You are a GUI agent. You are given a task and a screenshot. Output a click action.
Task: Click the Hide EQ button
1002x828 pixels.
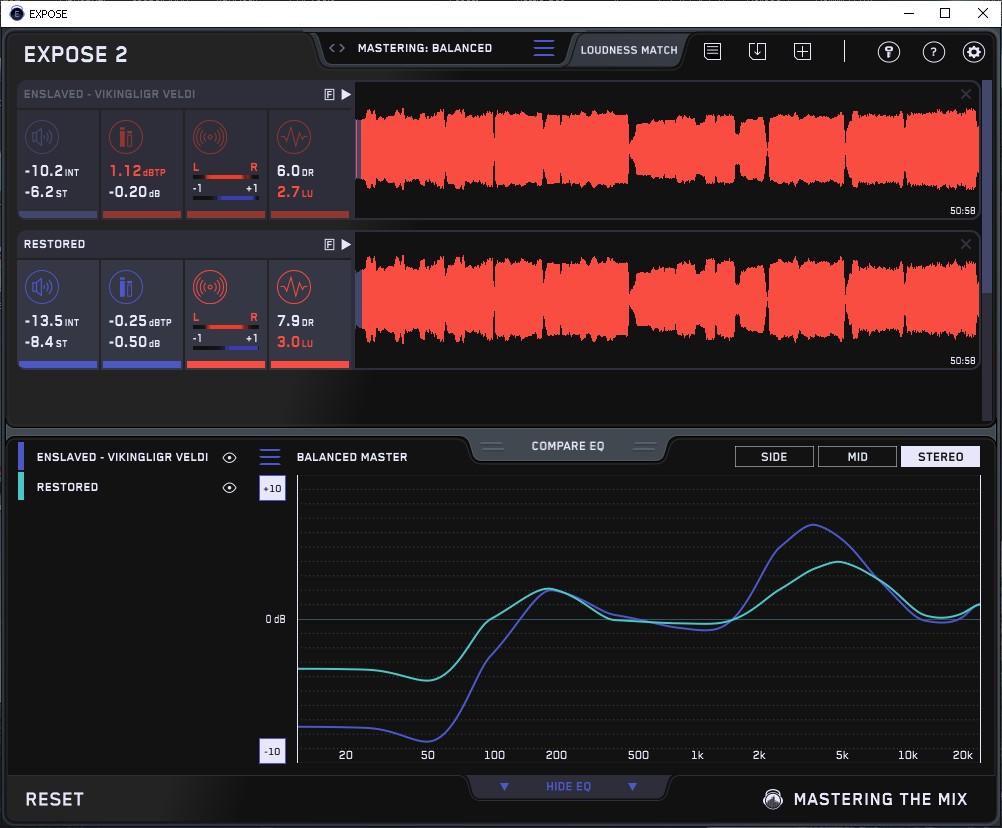569,786
